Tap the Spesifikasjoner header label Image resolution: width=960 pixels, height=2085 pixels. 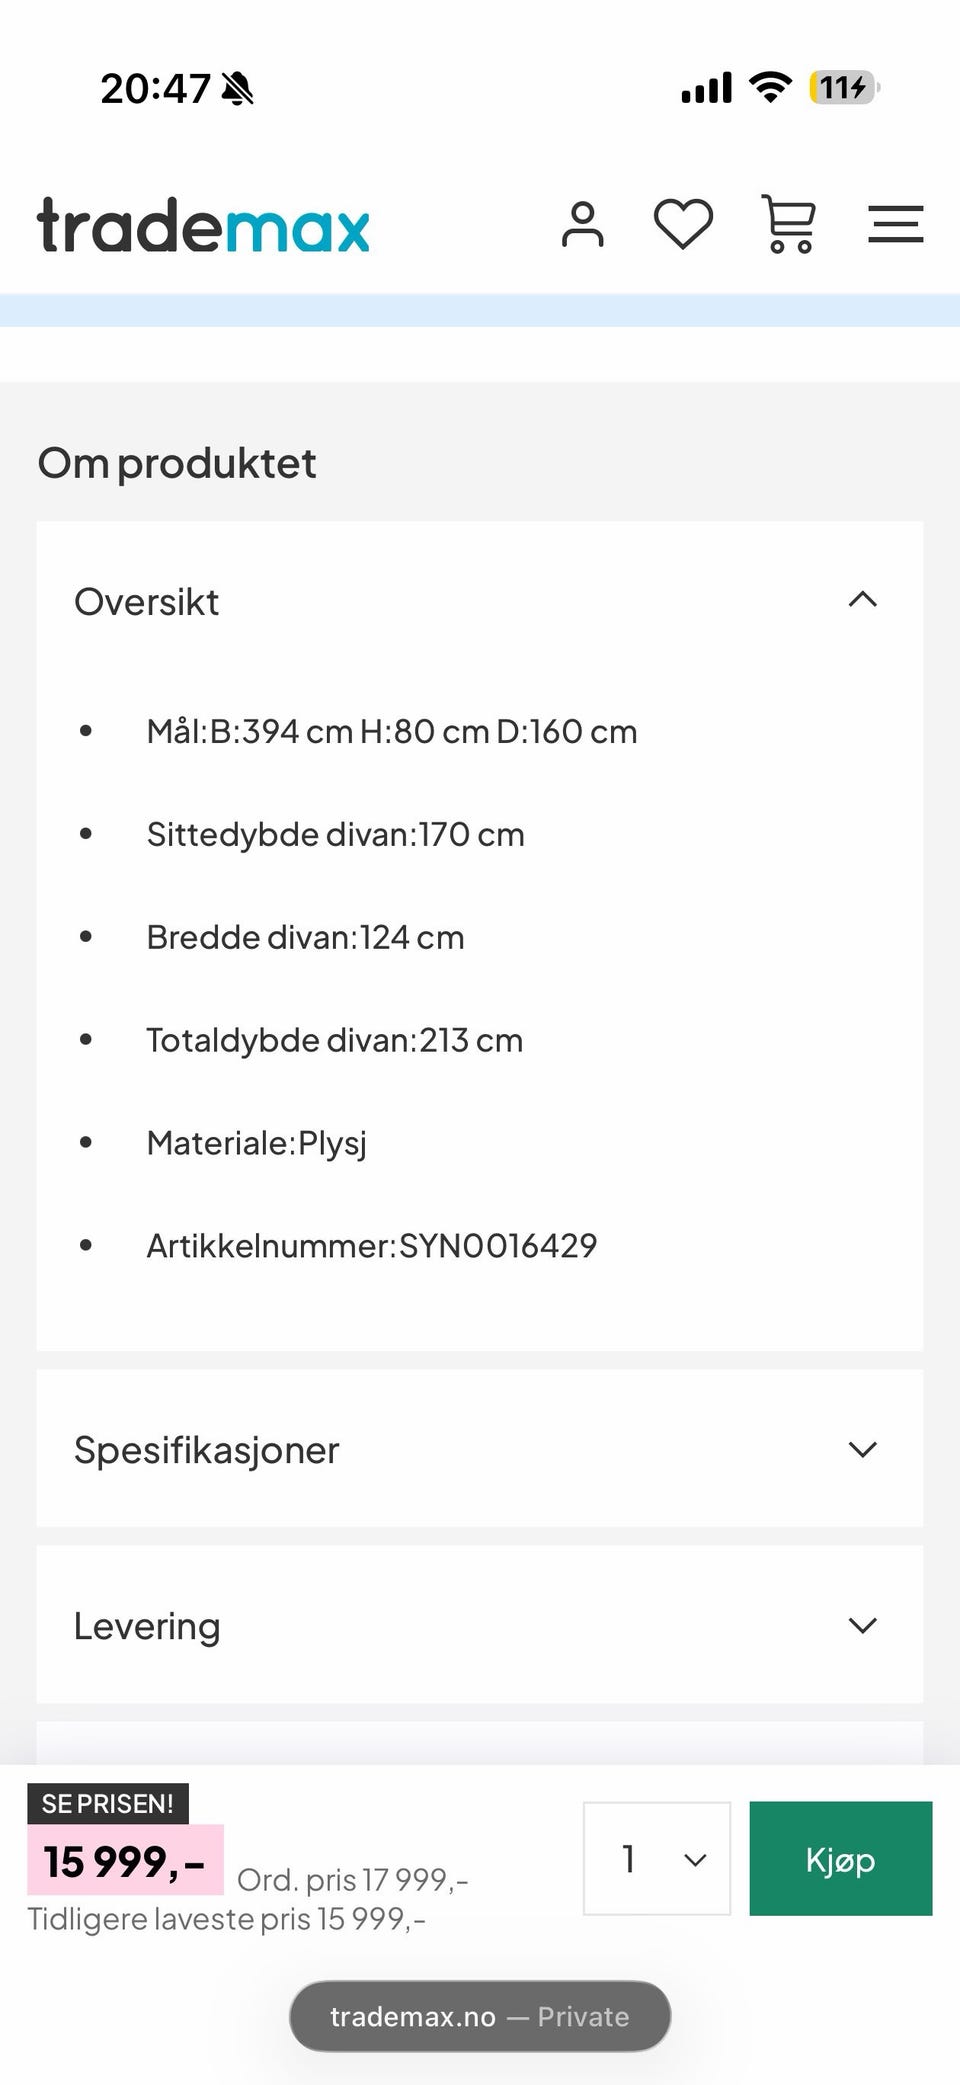point(207,1450)
